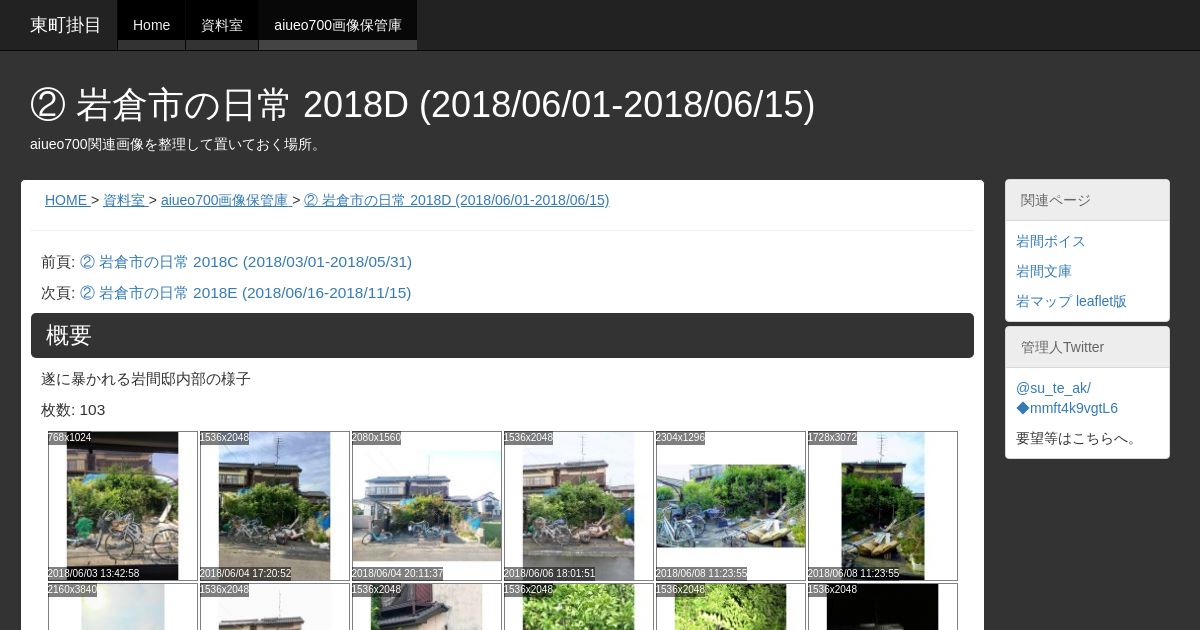This screenshot has width=1200, height=630.
Task: Open 岩間ボイス related page
Action: pos(1051,241)
